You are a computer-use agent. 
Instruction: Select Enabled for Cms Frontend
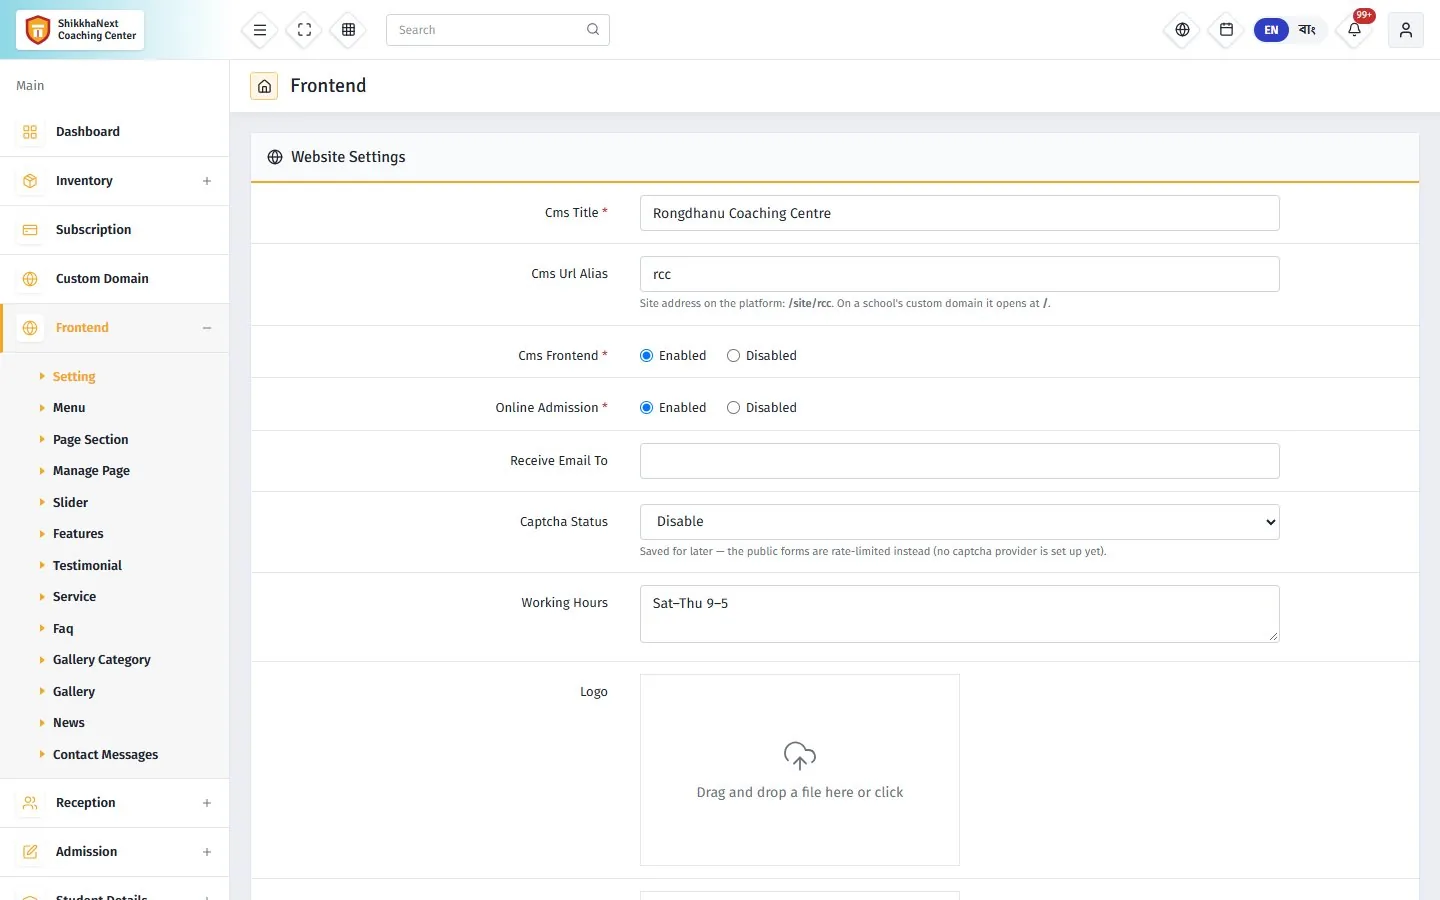[x=647, y=356]
